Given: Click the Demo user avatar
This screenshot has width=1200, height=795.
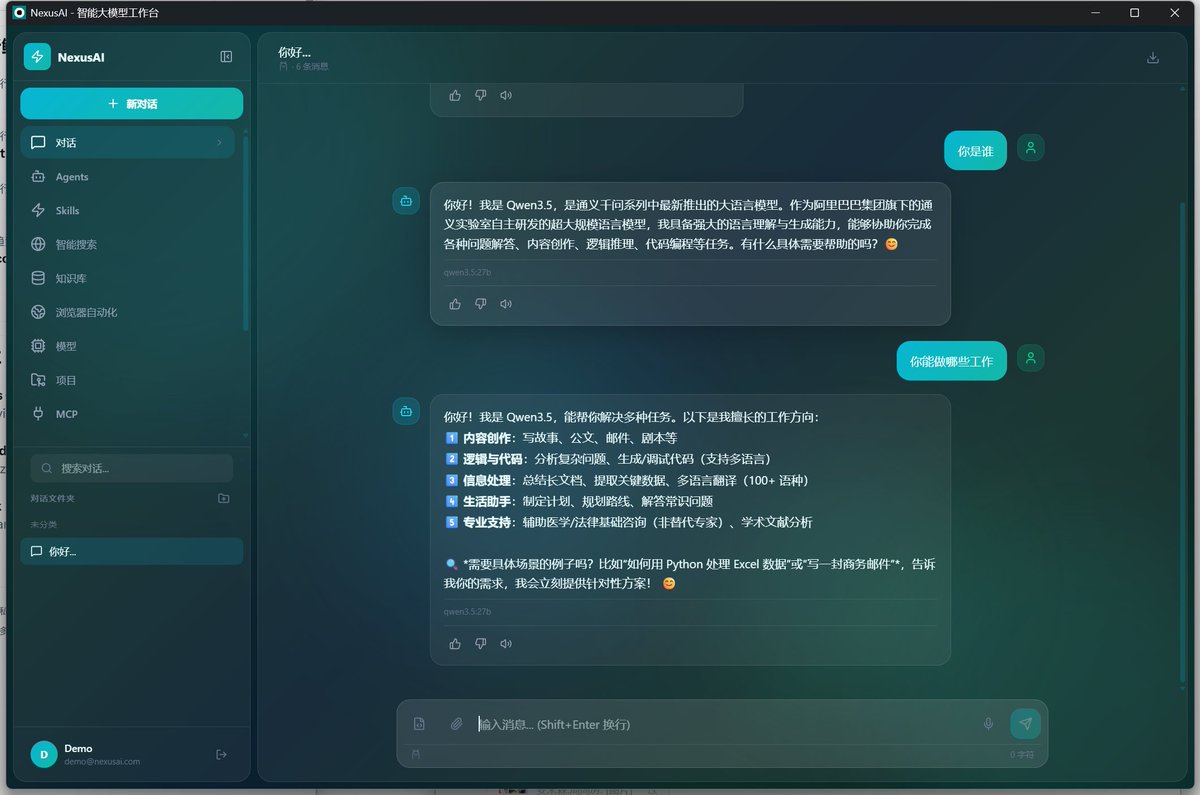Looking at the screenshot, I should (x=44, y=754).
